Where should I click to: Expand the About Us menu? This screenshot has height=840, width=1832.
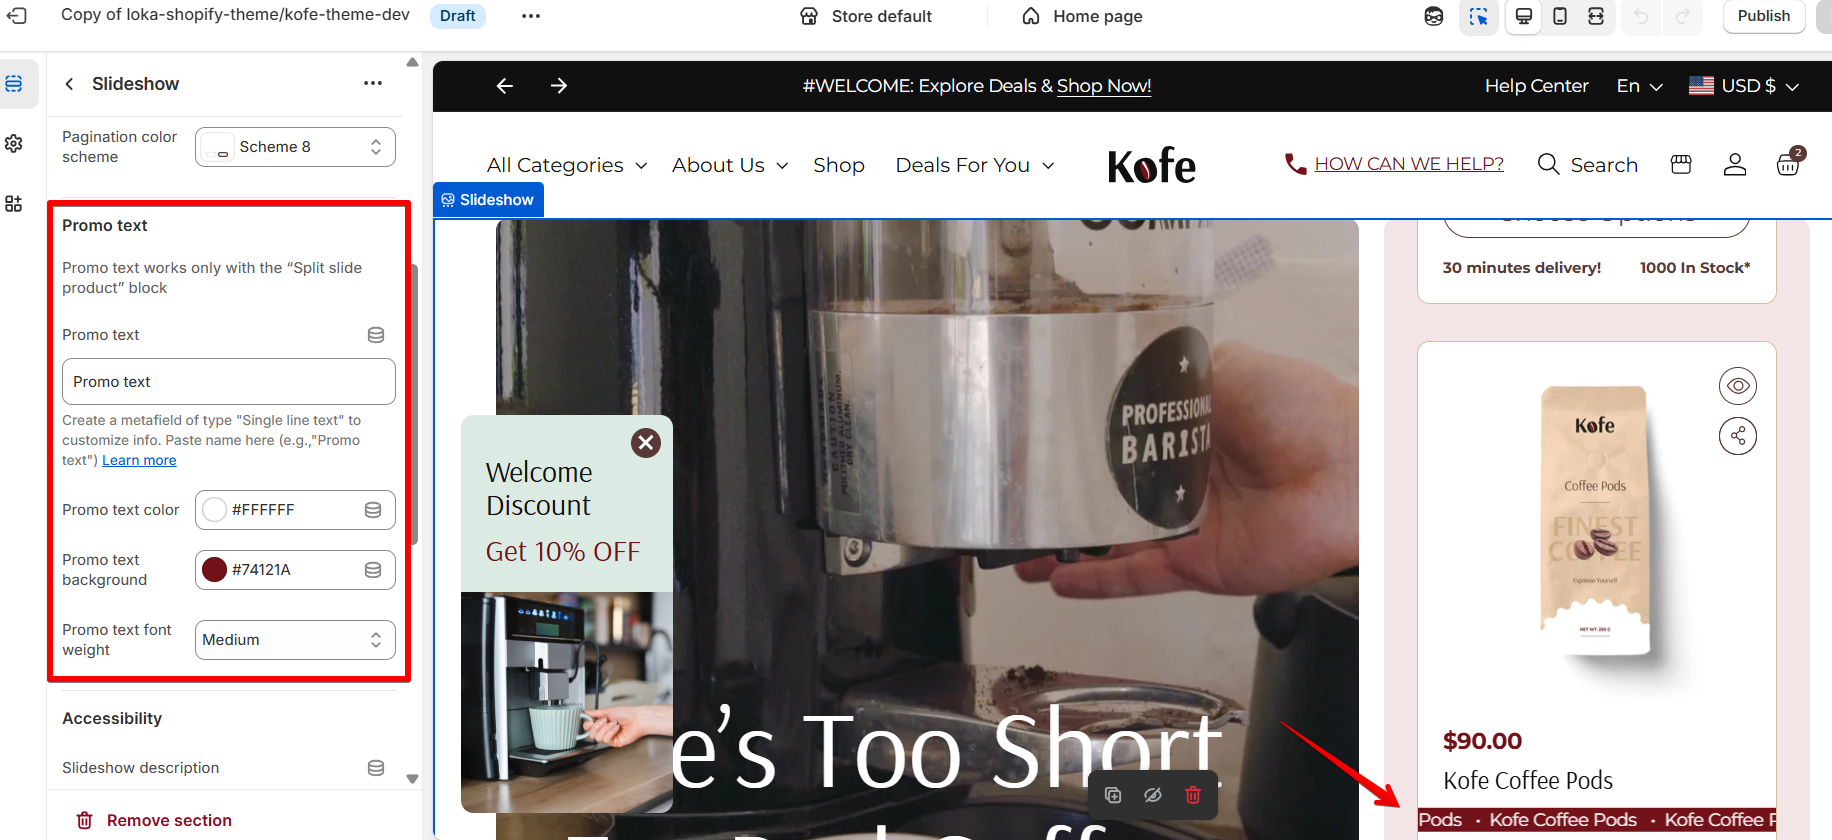click(730, 165)
